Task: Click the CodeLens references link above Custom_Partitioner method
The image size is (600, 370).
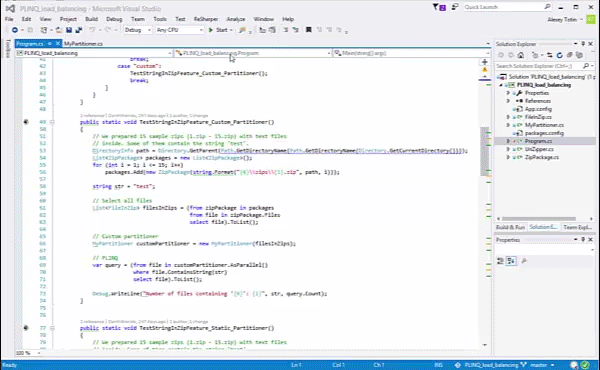Action: pos(92,115)
